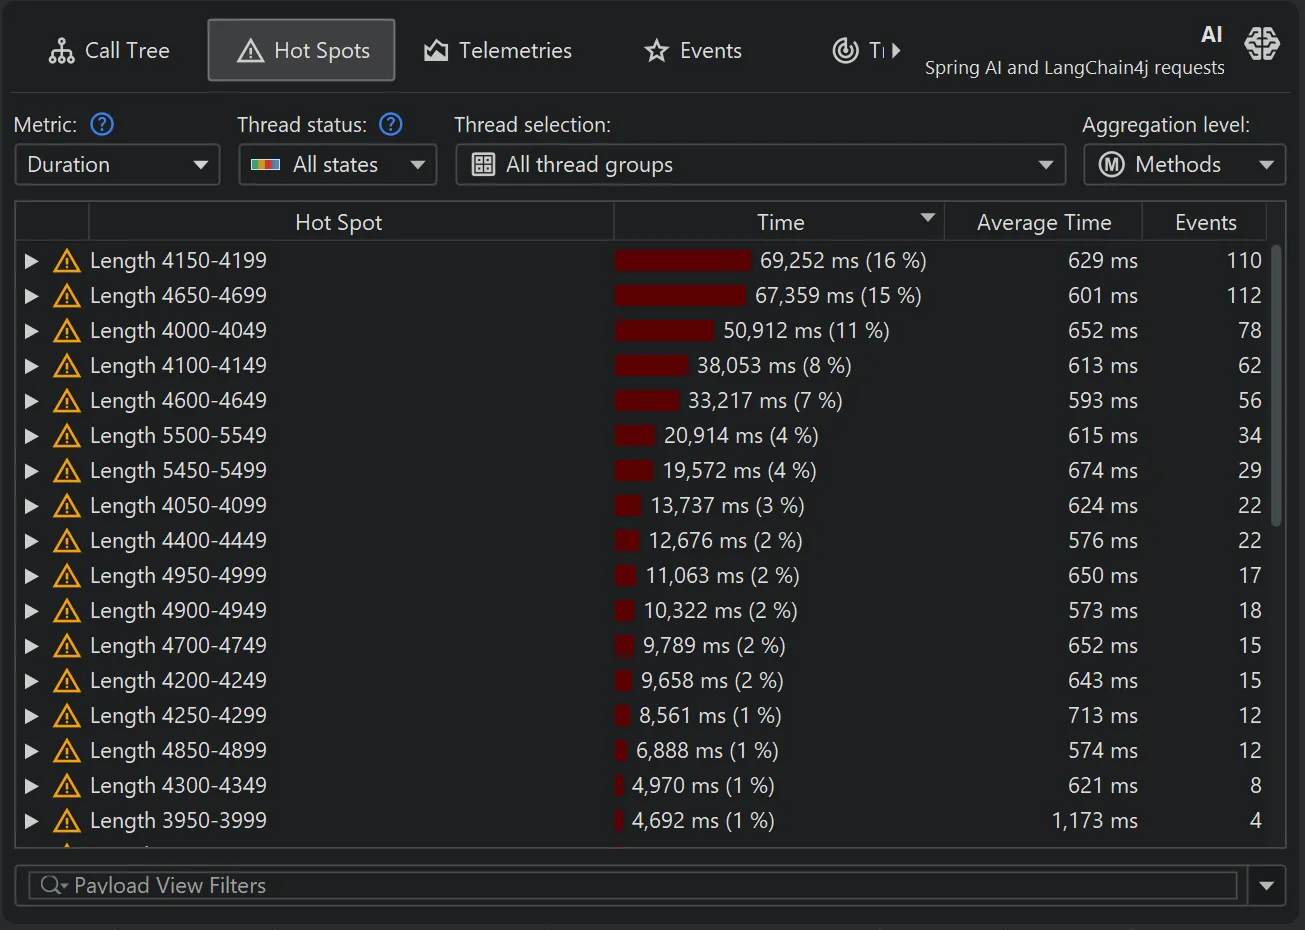Select the Hot Spots tab
Image resolution: width=1305 pixels, height=930 pixels.
point(301,50)
